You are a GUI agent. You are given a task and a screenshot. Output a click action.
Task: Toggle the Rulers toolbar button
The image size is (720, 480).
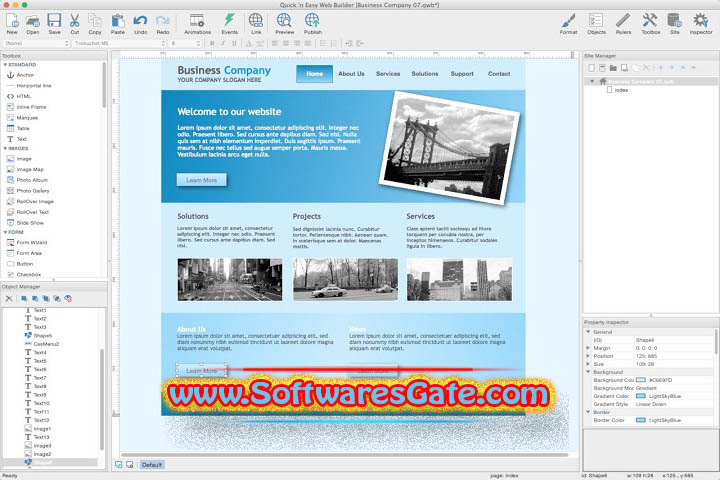[x=623, y=23]
